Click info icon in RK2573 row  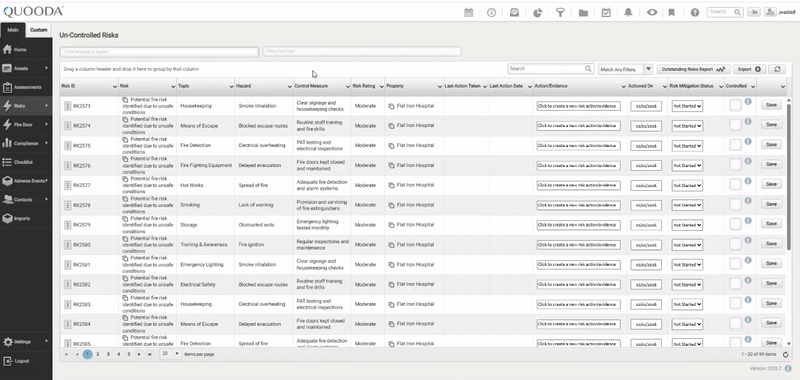(748, 102)
